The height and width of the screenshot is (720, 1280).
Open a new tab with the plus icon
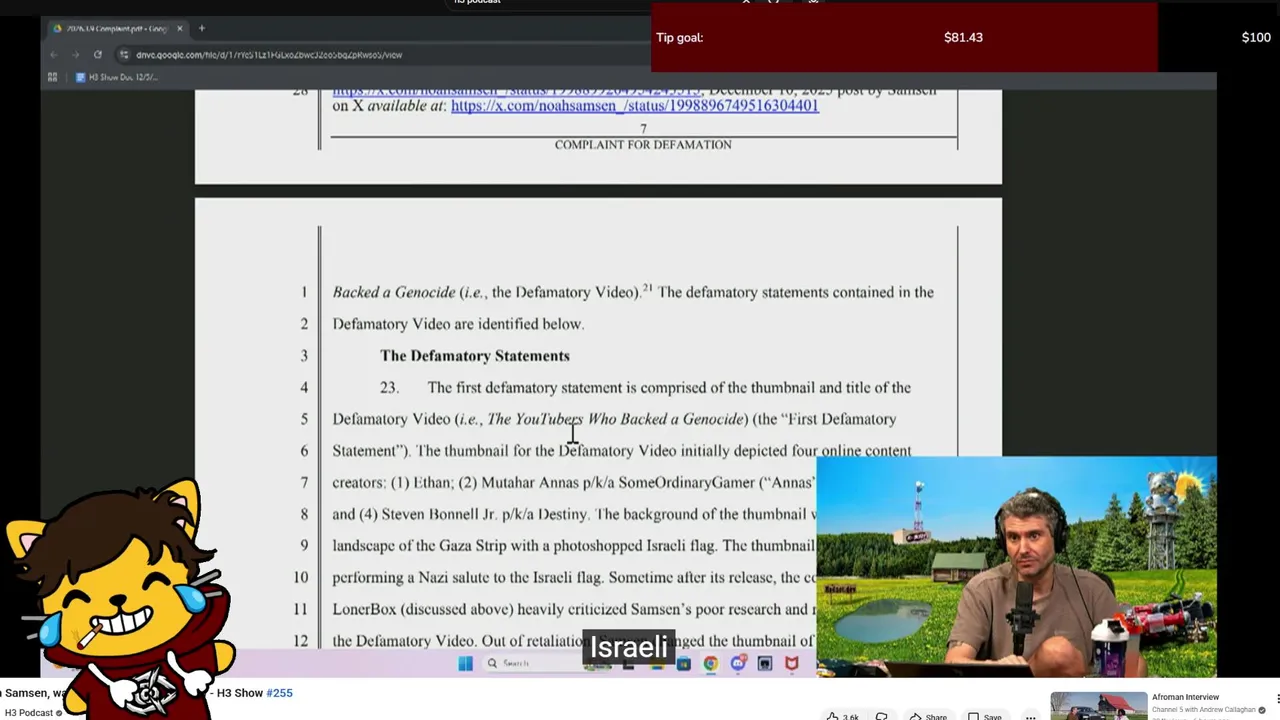tap(201, 28)
